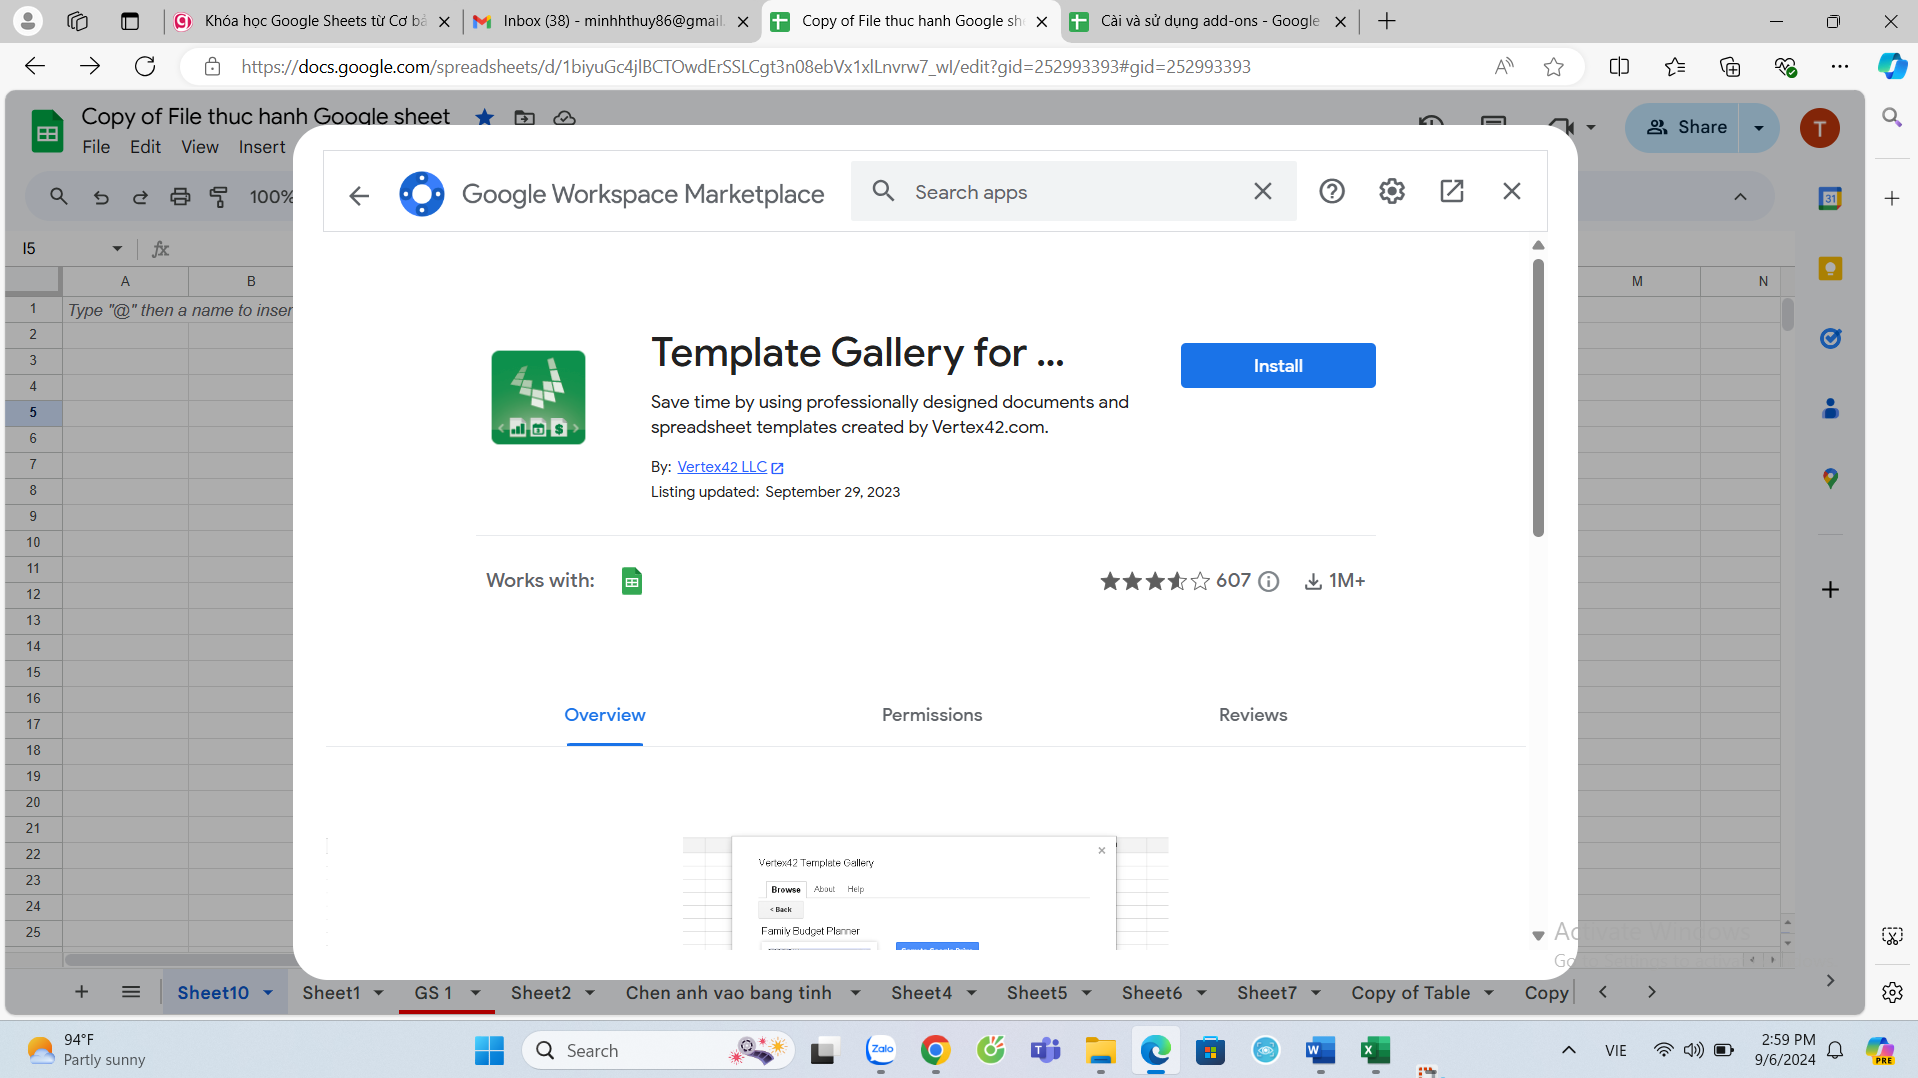Screen dimensions: 1918x1078
Task: Open the Sheet10 tab dropdown arrow
Action: (x=268, y=993)
